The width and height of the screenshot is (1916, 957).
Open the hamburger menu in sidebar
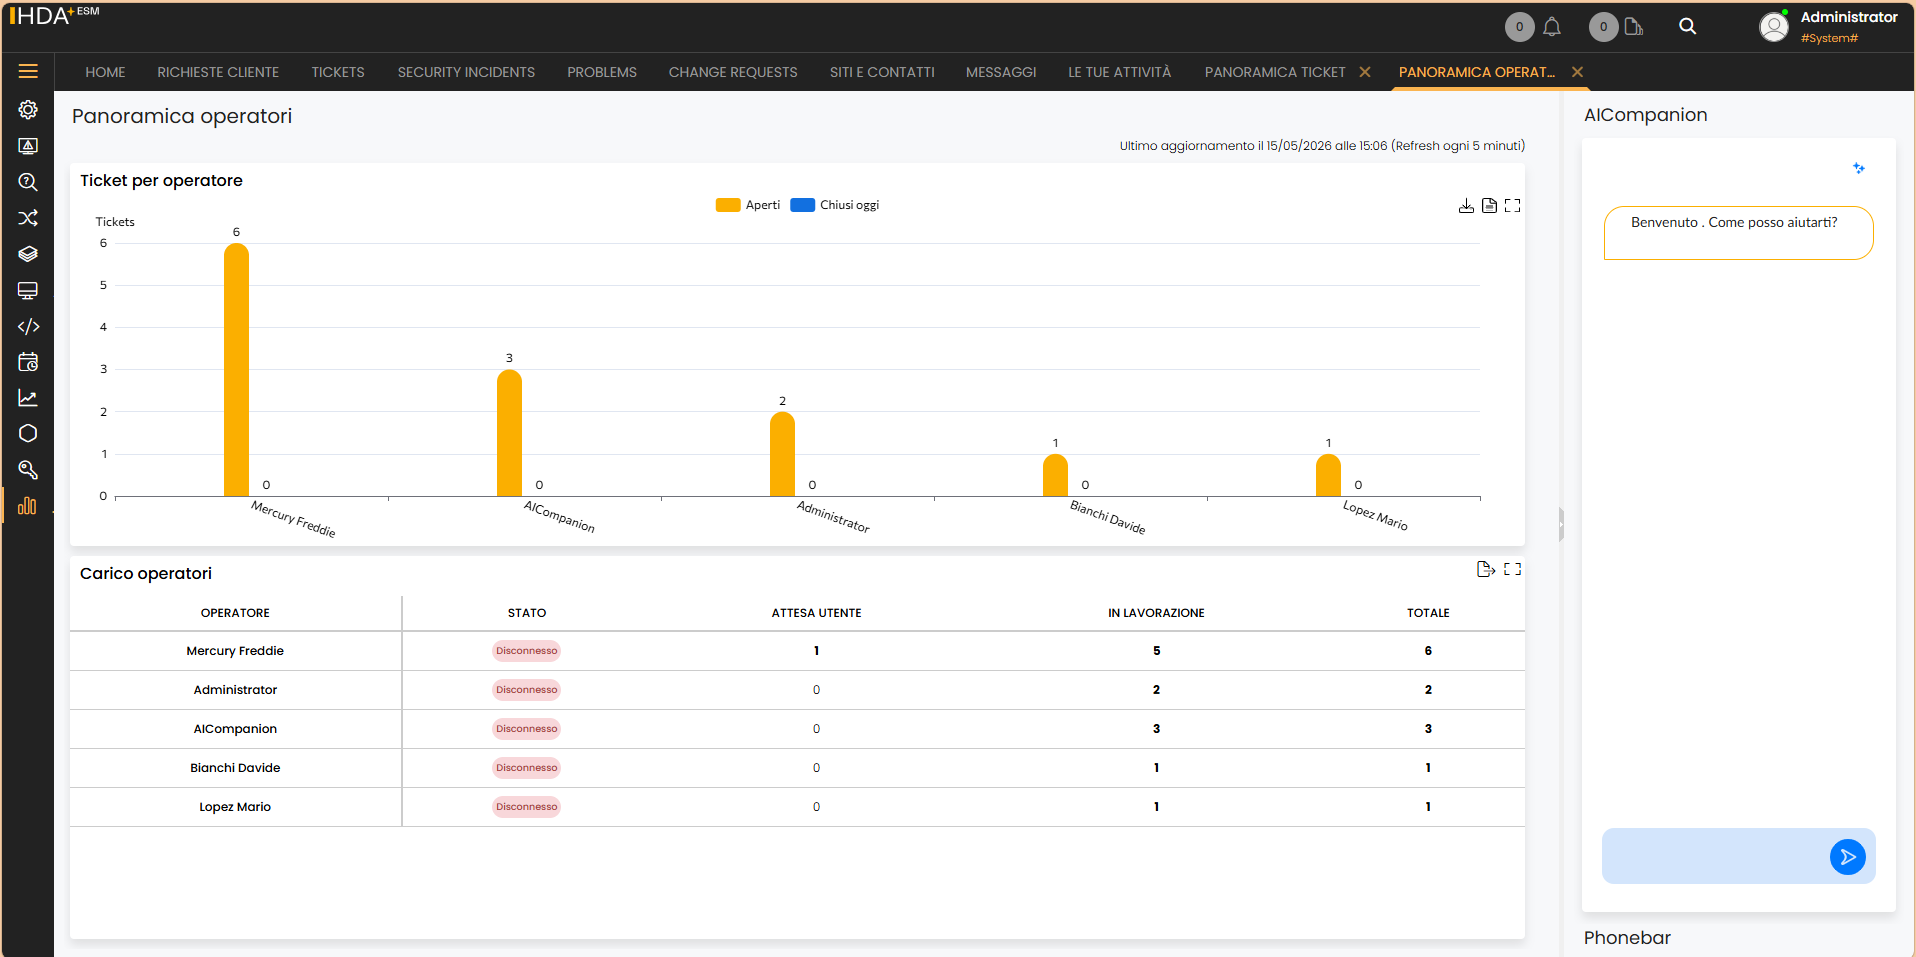28,71
